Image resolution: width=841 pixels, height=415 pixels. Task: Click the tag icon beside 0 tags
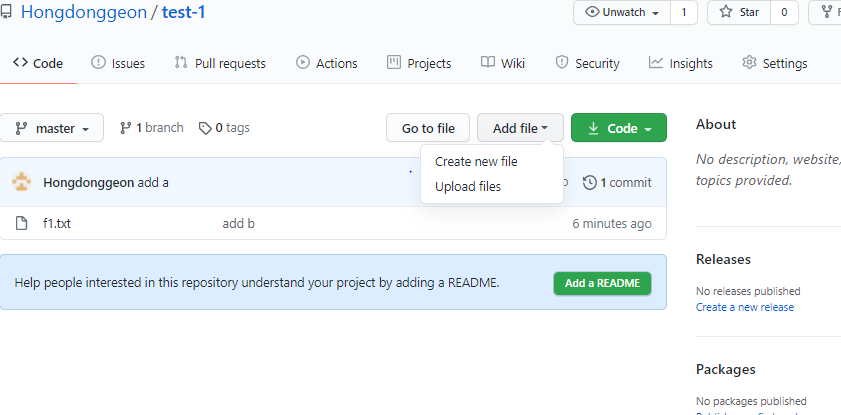[205, 128]
